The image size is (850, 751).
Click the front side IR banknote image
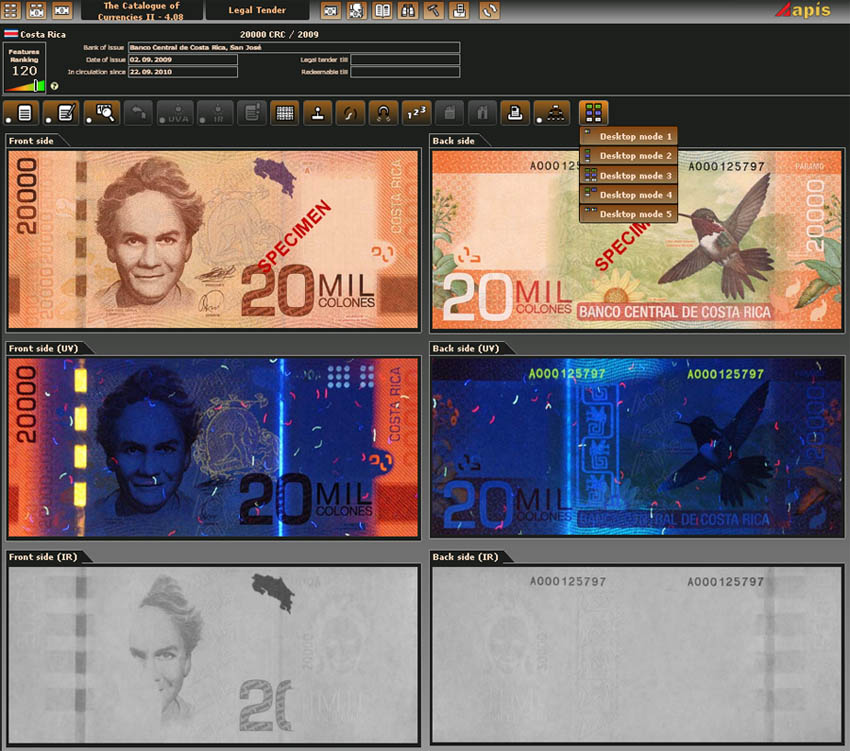tap(213, 654)
